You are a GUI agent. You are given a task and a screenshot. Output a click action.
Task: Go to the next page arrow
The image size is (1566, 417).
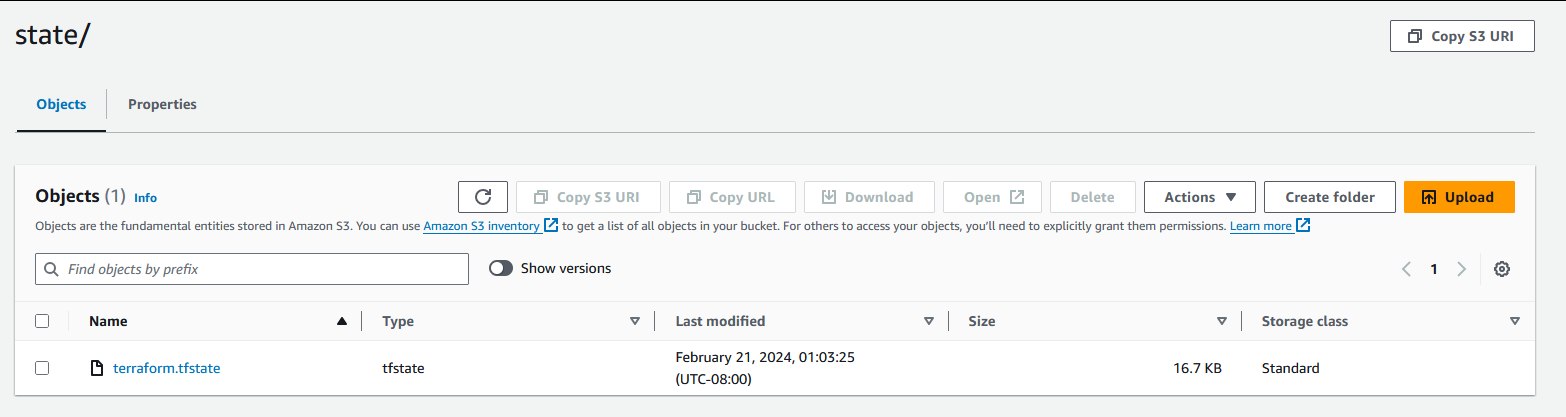1461,269
